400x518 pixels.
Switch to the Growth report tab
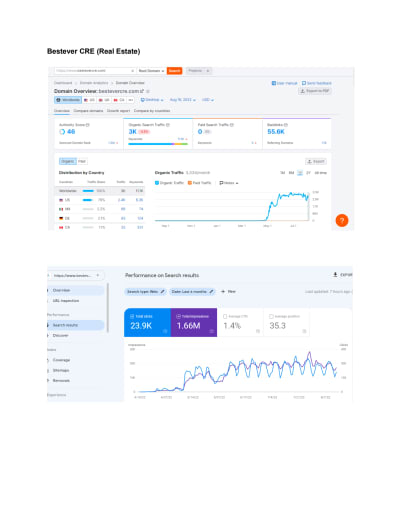118,111
